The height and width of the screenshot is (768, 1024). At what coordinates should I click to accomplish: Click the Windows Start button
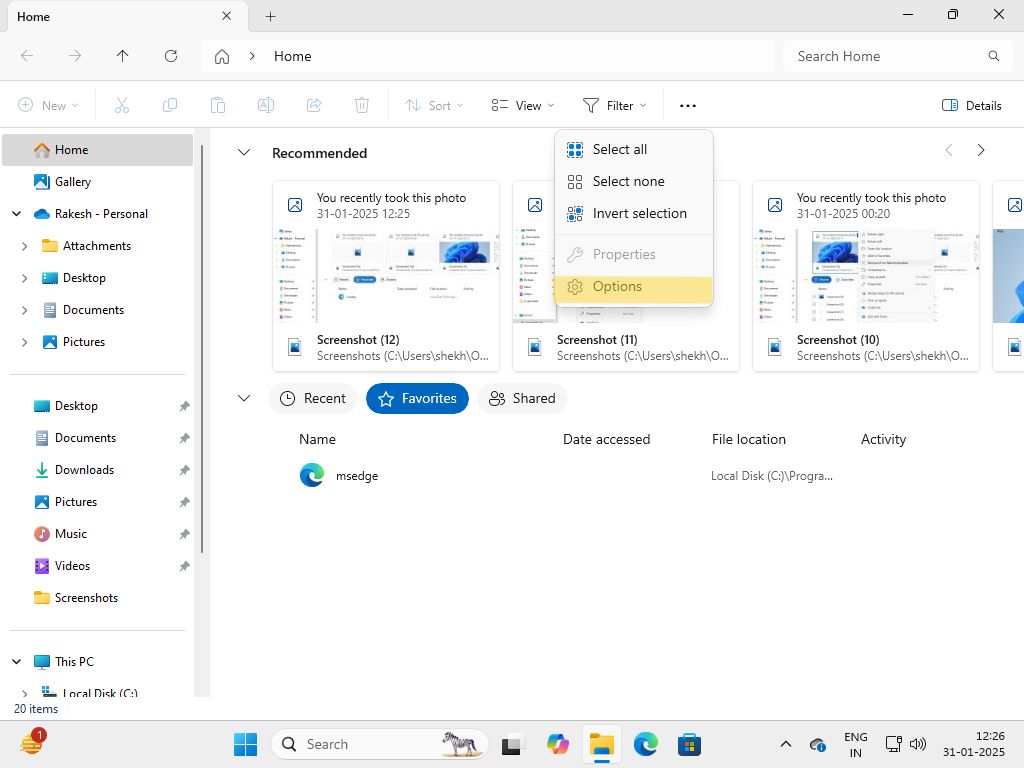click(245, 744)
